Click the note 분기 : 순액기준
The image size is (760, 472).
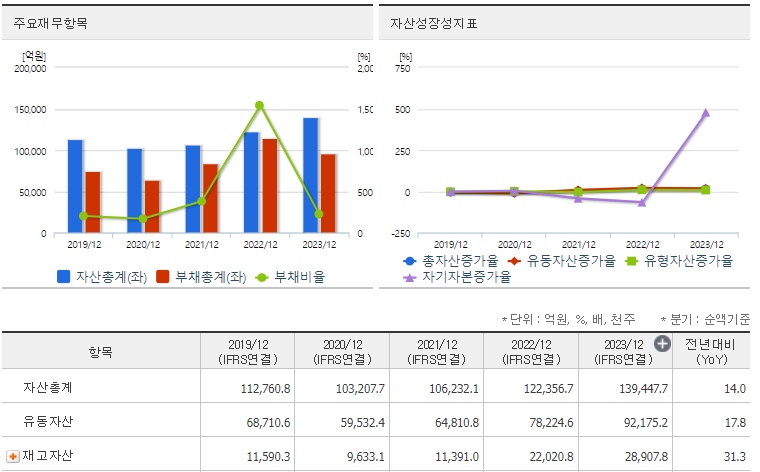click(705, 319)
